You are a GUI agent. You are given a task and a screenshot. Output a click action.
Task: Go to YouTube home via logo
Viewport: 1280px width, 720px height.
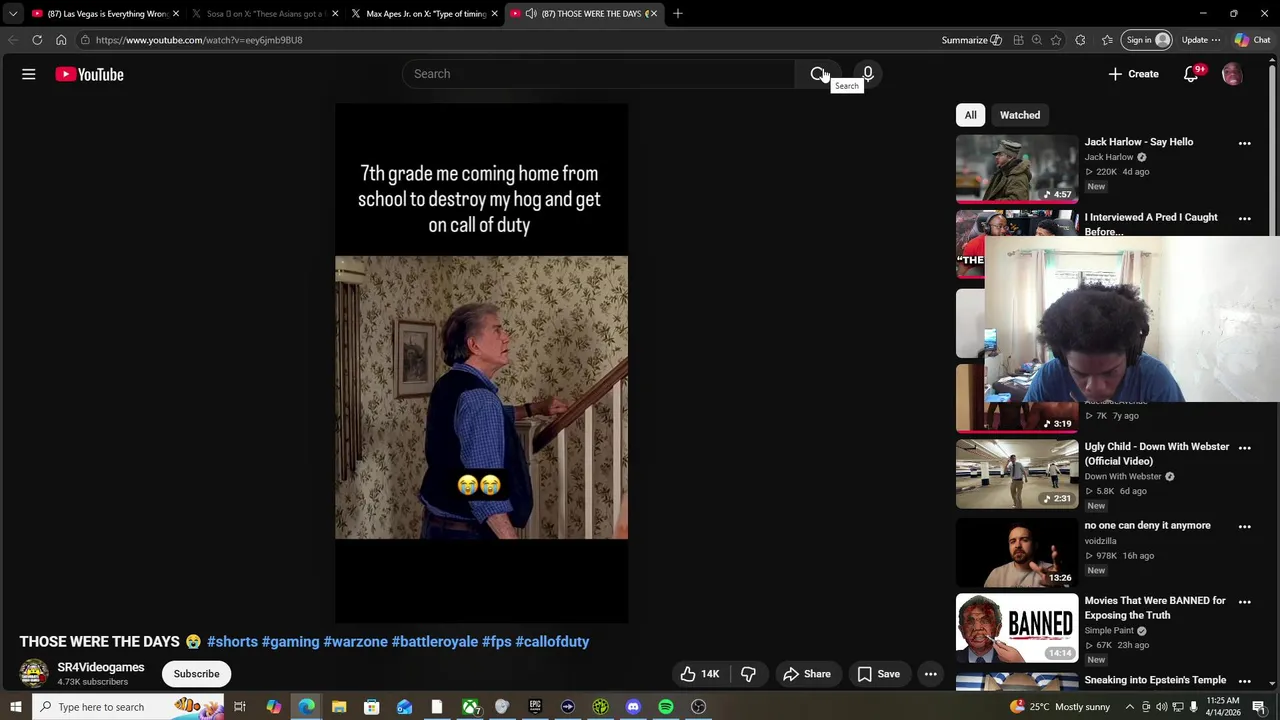coord(89,74)
